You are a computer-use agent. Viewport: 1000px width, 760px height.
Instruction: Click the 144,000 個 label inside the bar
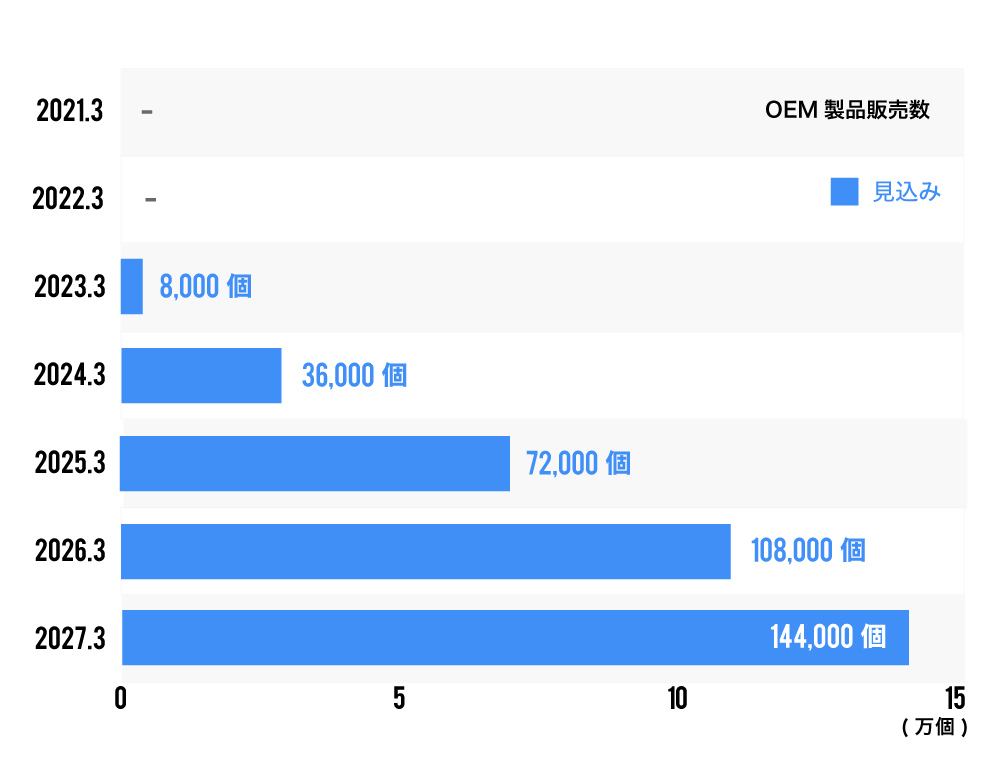pos(828,637)
